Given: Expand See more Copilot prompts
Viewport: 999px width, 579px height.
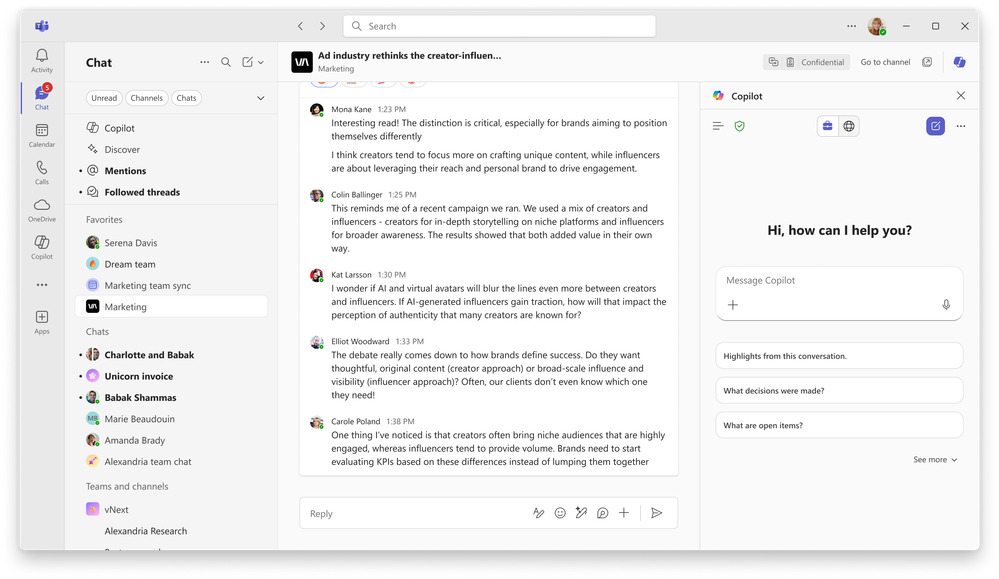Looking at the screenshot, I should click(x=935, y=460).
